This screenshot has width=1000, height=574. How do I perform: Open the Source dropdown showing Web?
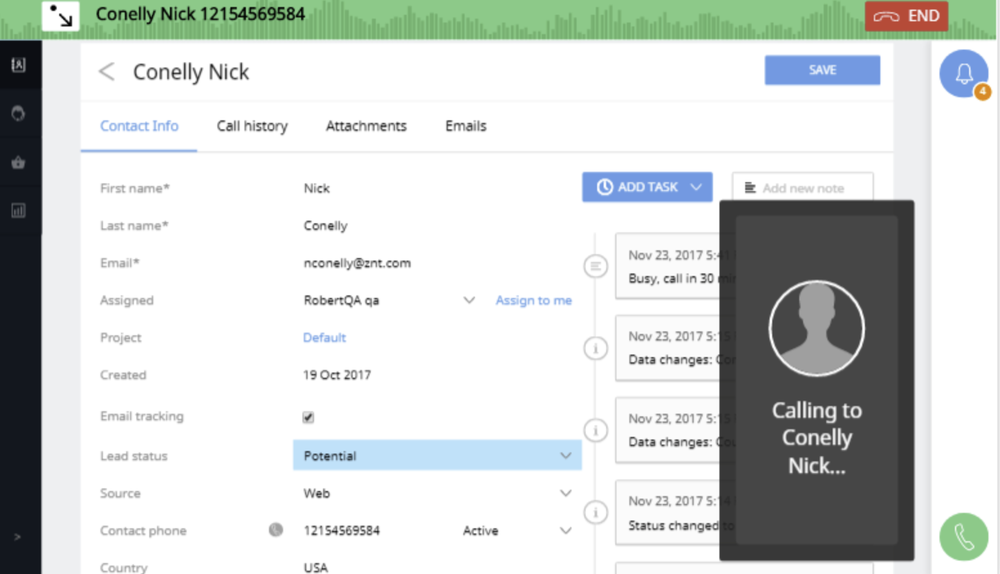pos(437,493)
